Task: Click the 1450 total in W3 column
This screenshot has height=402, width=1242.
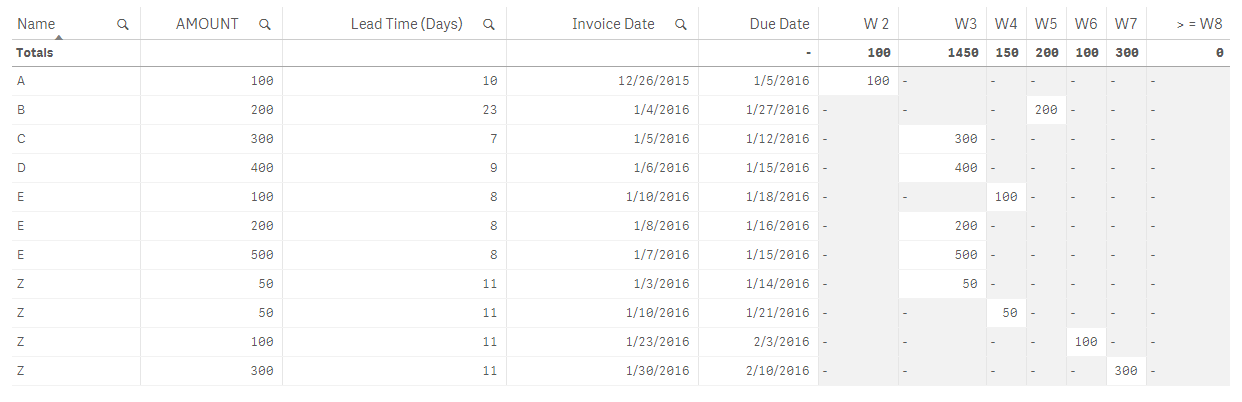Action: pos(961,53)
